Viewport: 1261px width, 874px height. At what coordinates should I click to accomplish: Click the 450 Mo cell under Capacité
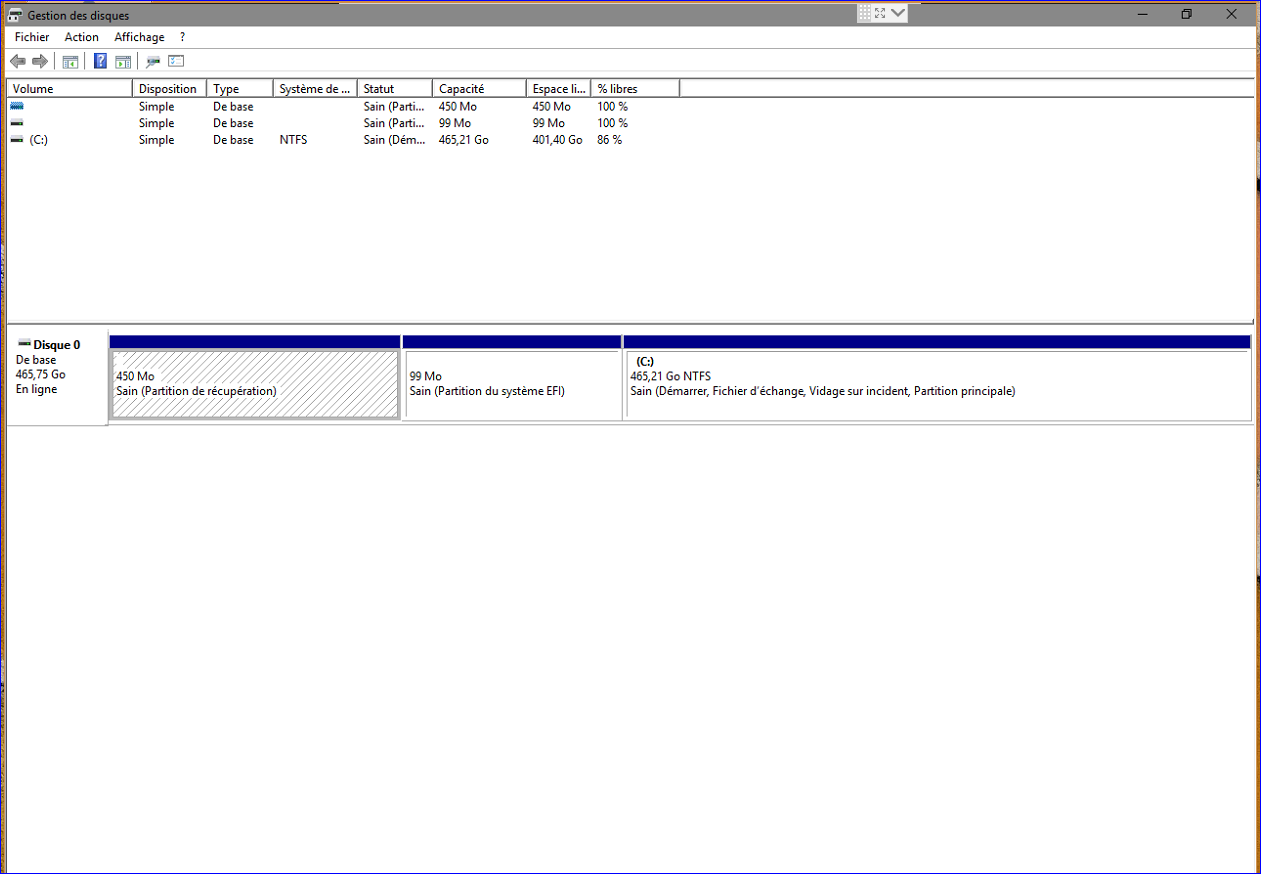click(x=458, y=106)
